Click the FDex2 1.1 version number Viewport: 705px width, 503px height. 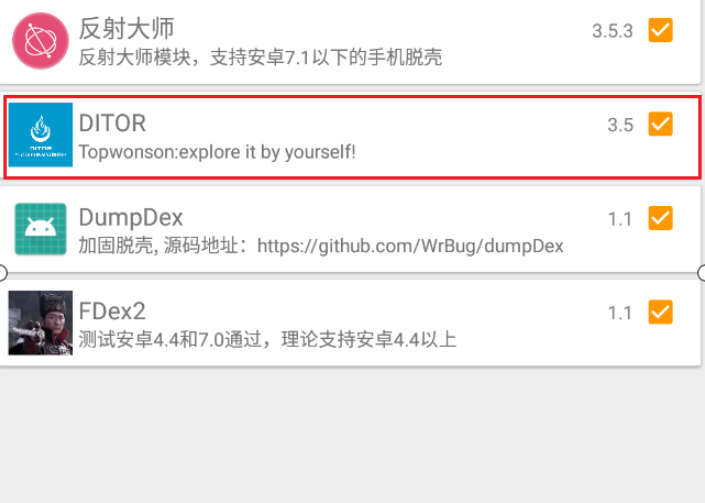[x=620, y=313]
